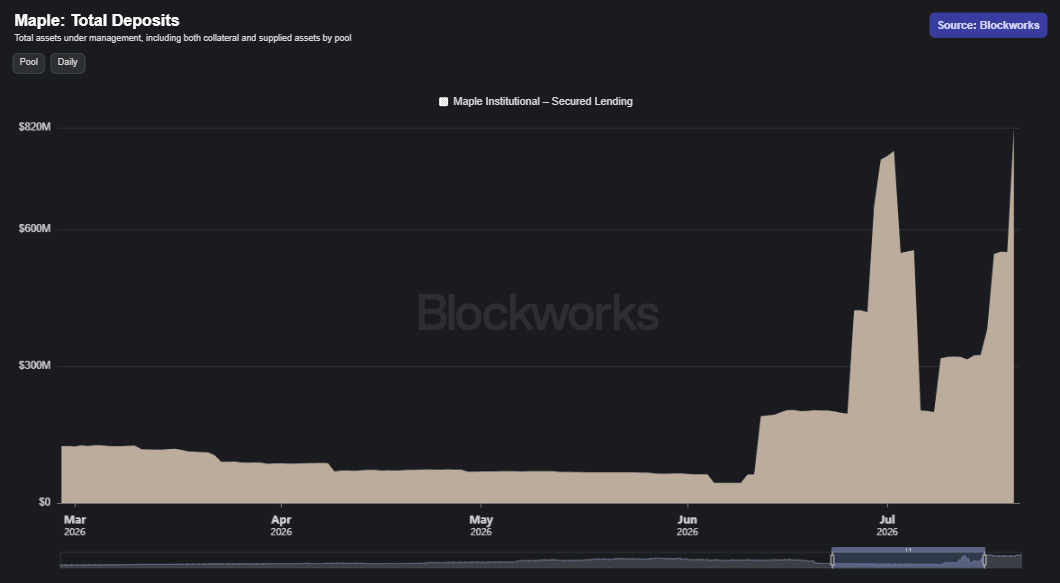Click the Pool filter button

pos(28,63)
